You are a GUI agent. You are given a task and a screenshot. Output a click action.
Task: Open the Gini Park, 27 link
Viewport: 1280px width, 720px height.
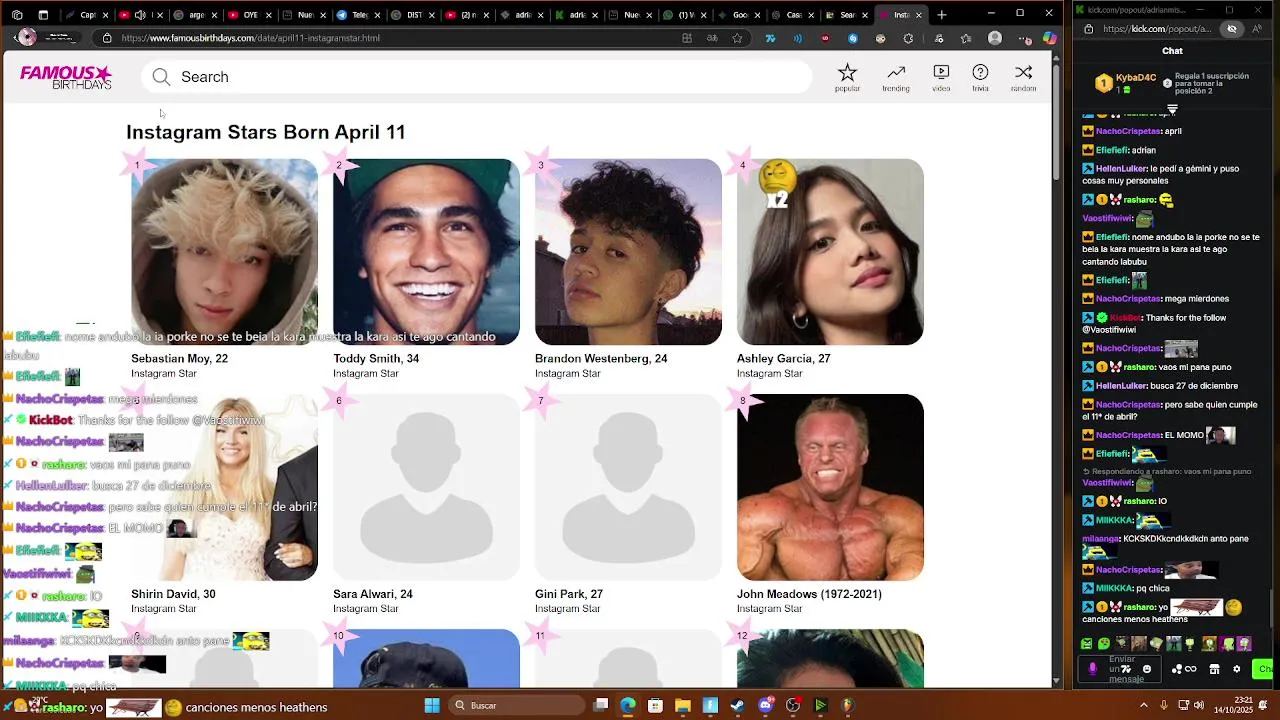tap(569, 594)
